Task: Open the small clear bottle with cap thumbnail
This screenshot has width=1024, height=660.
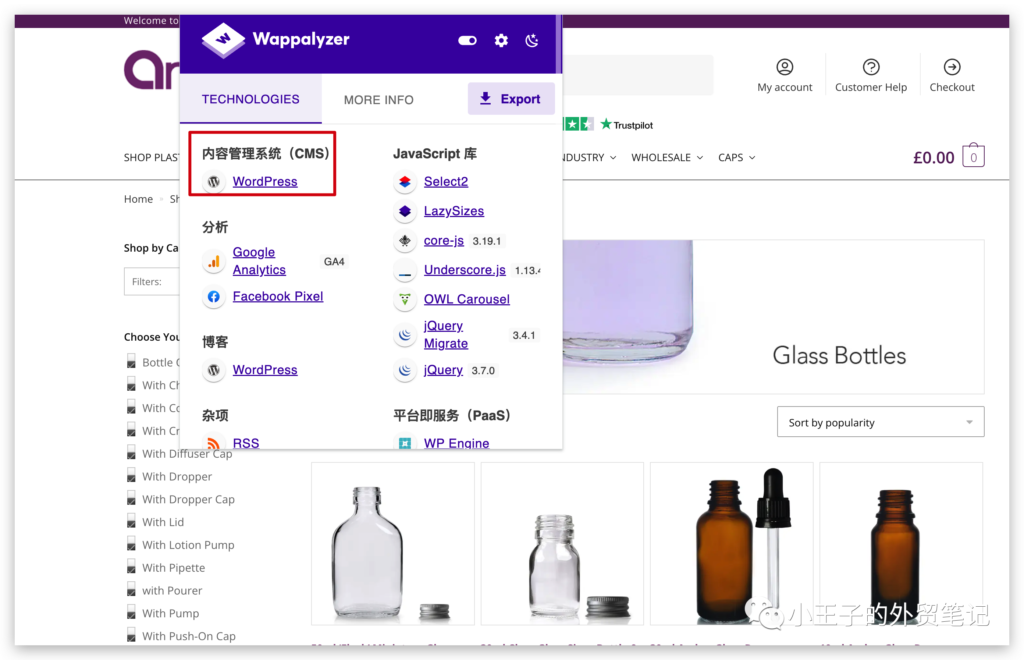Action: (562, 543)
